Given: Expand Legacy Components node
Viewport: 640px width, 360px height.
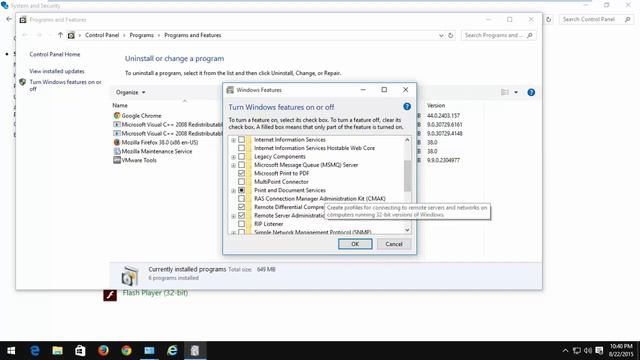Looking at the screenshot, I should point(233,157).
